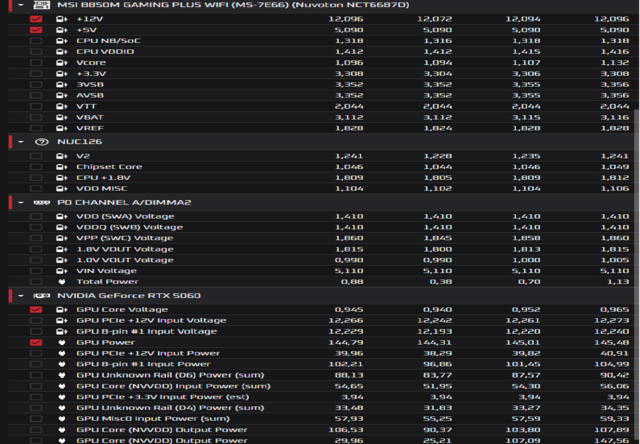The width and height of the screenshot is (640, 444).
Task: Click the power icon on the Total Power row
Action: [x=62, y=282]
